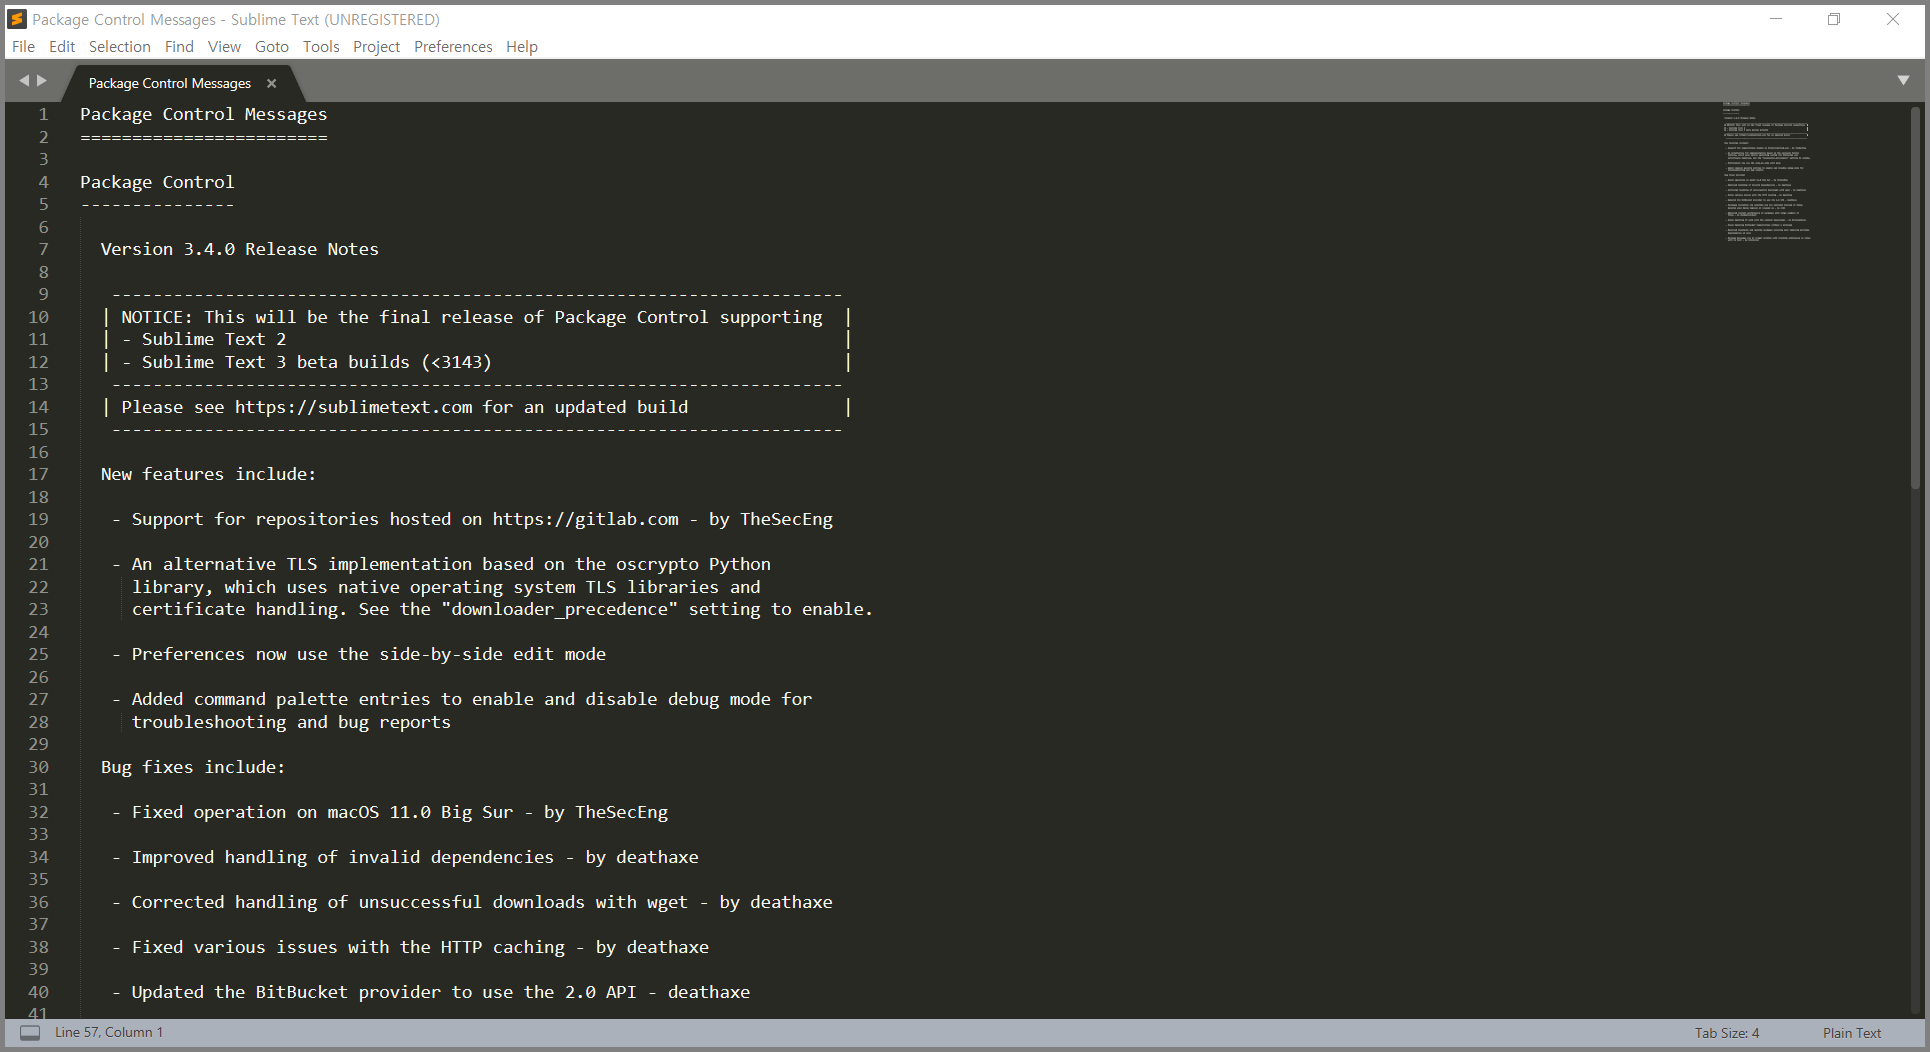Click the https://sublimetext.com URL text
Screen dimensions: 1930x1052
tap(354, 407)
